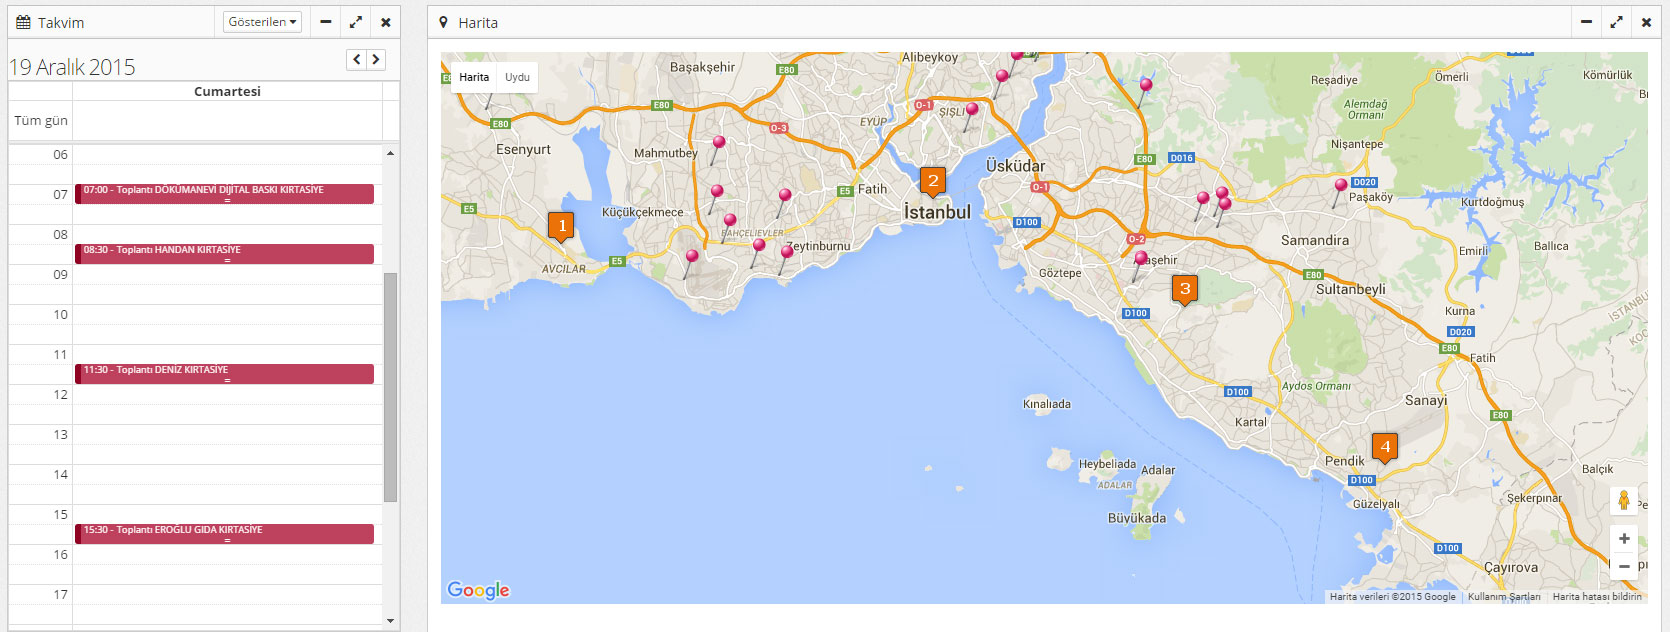The width and height of the screenshot is (1670, 632).
Task: Click the pink pin near Mahmutbey
Action: (x=718, y=149)
